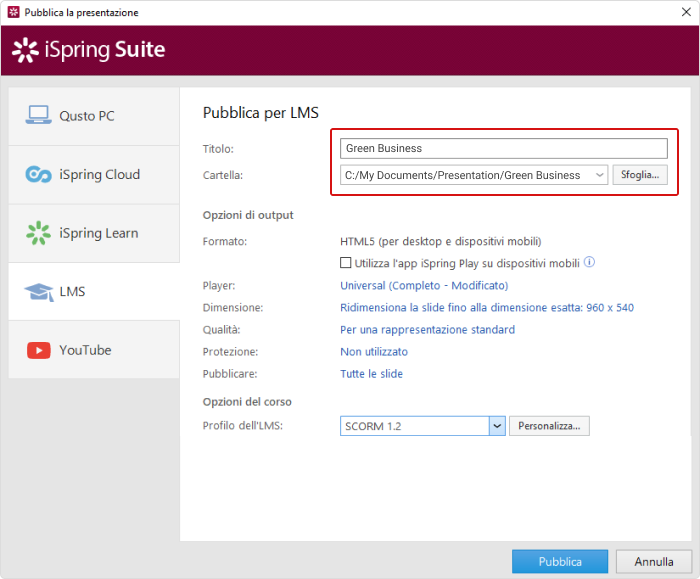Click the Dimensione: label
This screenshot has height=579, width=700.
tap(233, 308)
